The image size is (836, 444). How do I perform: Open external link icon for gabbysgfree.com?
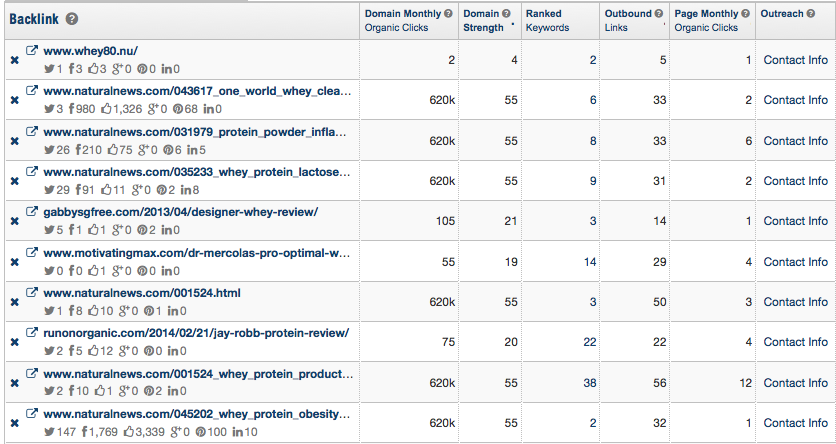pyautogui.click(x=32, y=212)
